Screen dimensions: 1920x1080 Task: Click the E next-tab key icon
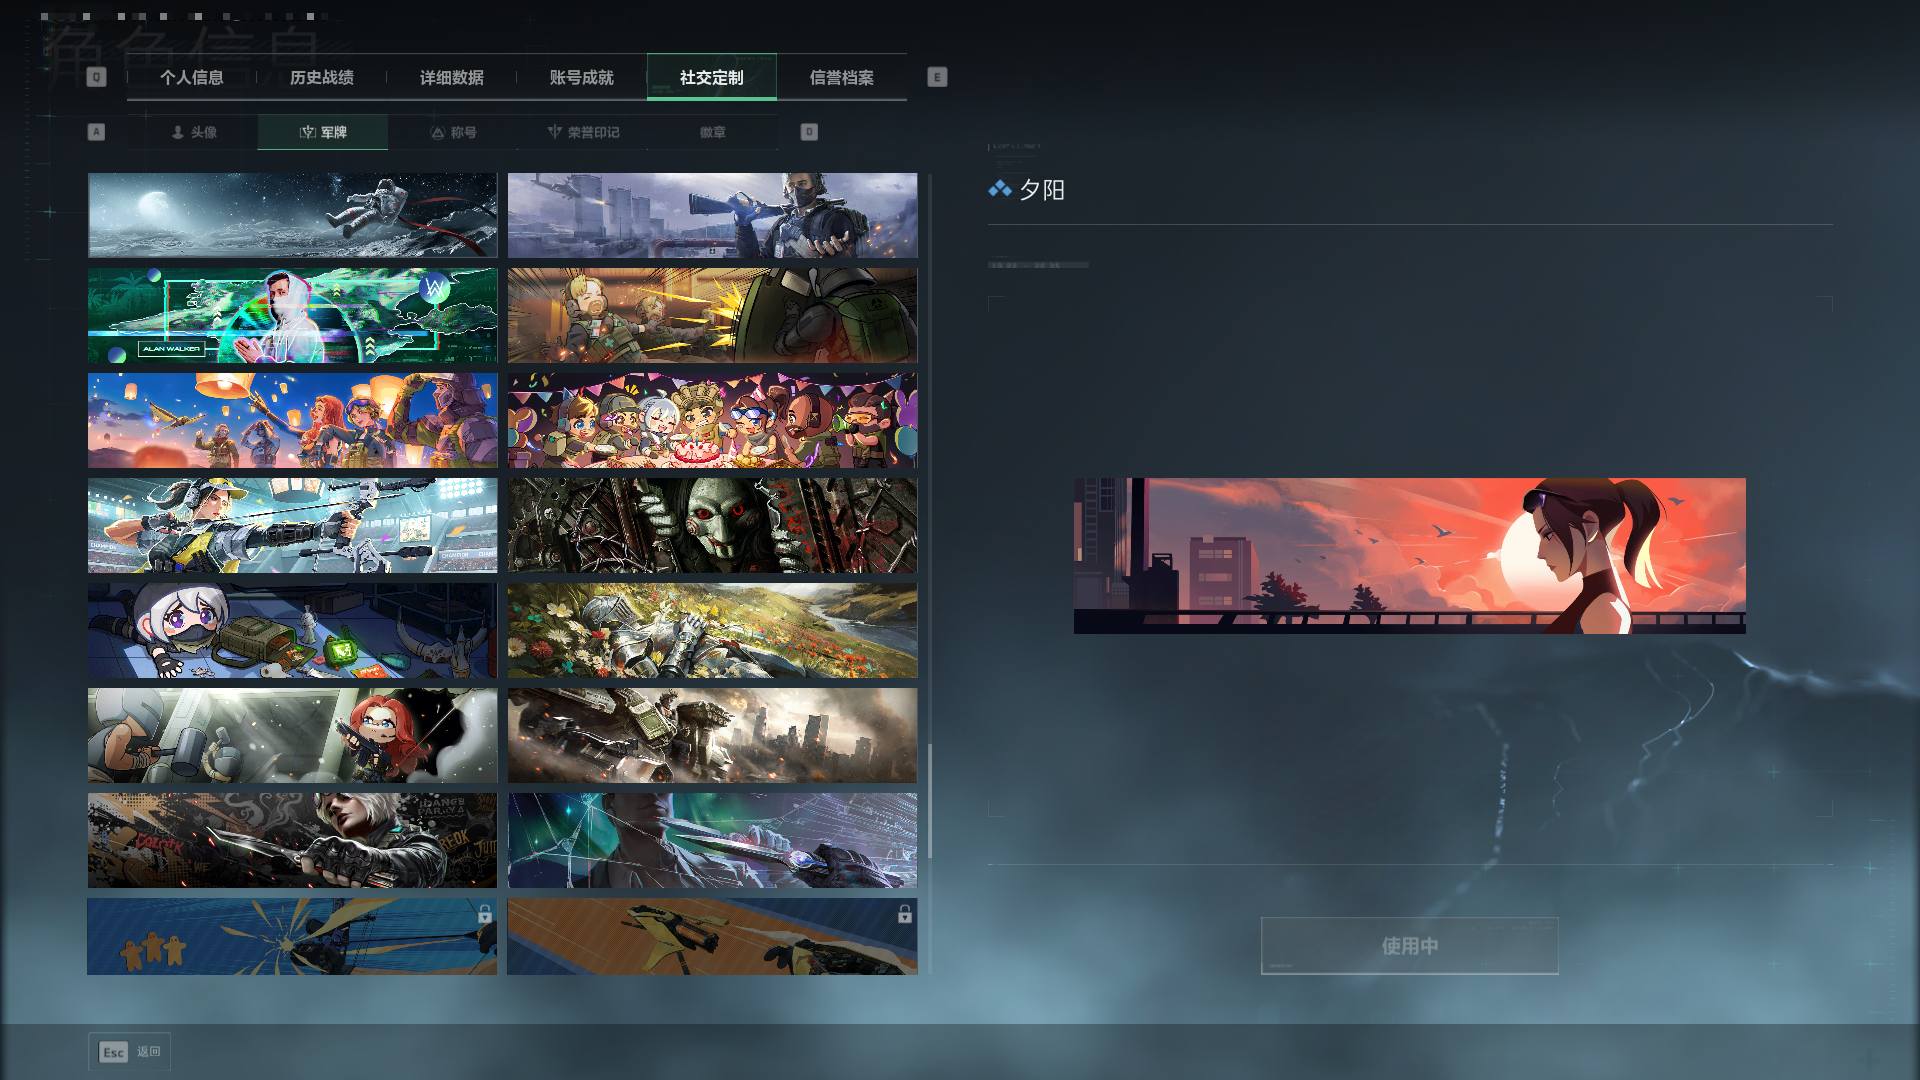937,77
